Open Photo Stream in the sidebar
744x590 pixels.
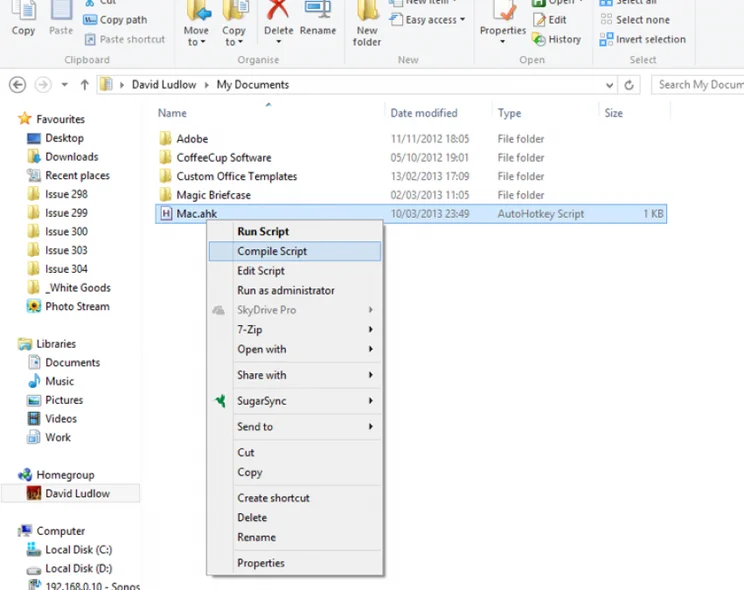tap(68, 307)
